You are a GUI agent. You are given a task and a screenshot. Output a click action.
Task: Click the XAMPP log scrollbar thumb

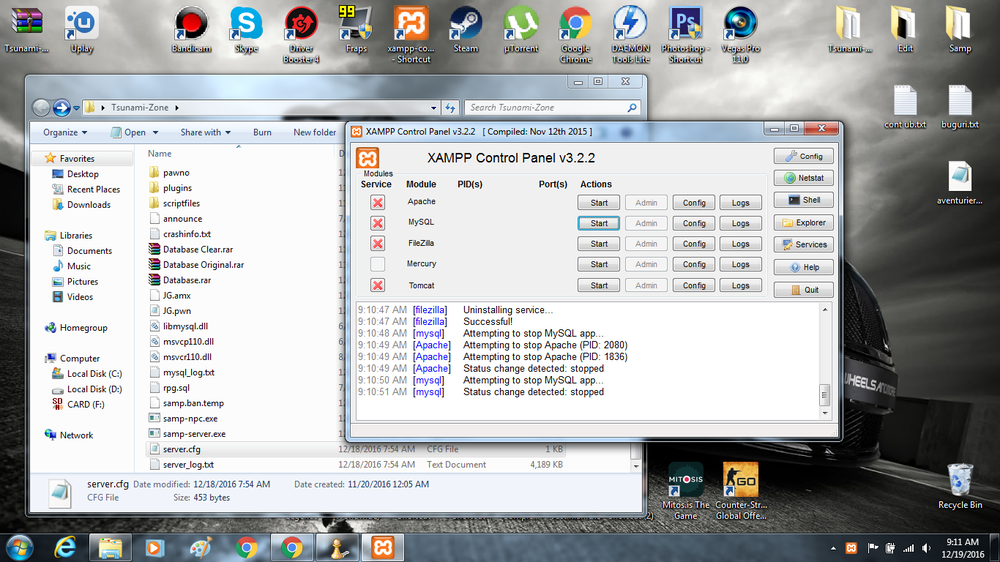click(824, 395)
